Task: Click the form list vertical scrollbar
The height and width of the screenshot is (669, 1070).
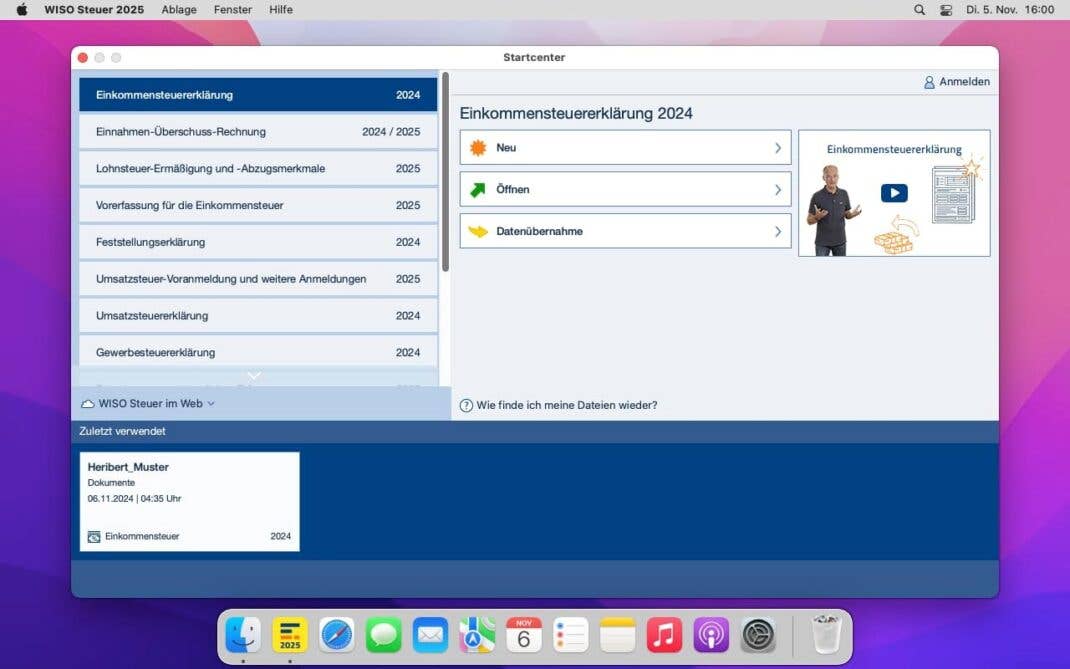Action: point(445,170)
